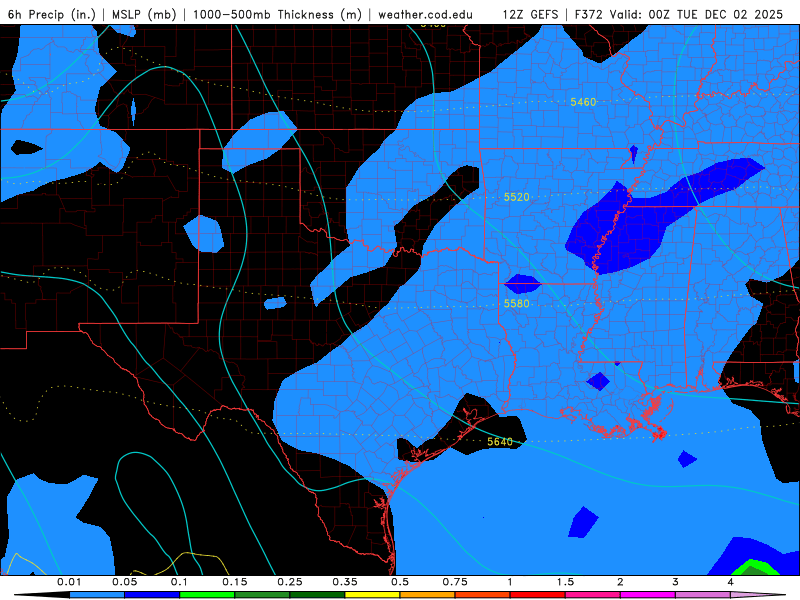Click the orange 0.5–0.75 legend swatch

[x=428, y=595]
